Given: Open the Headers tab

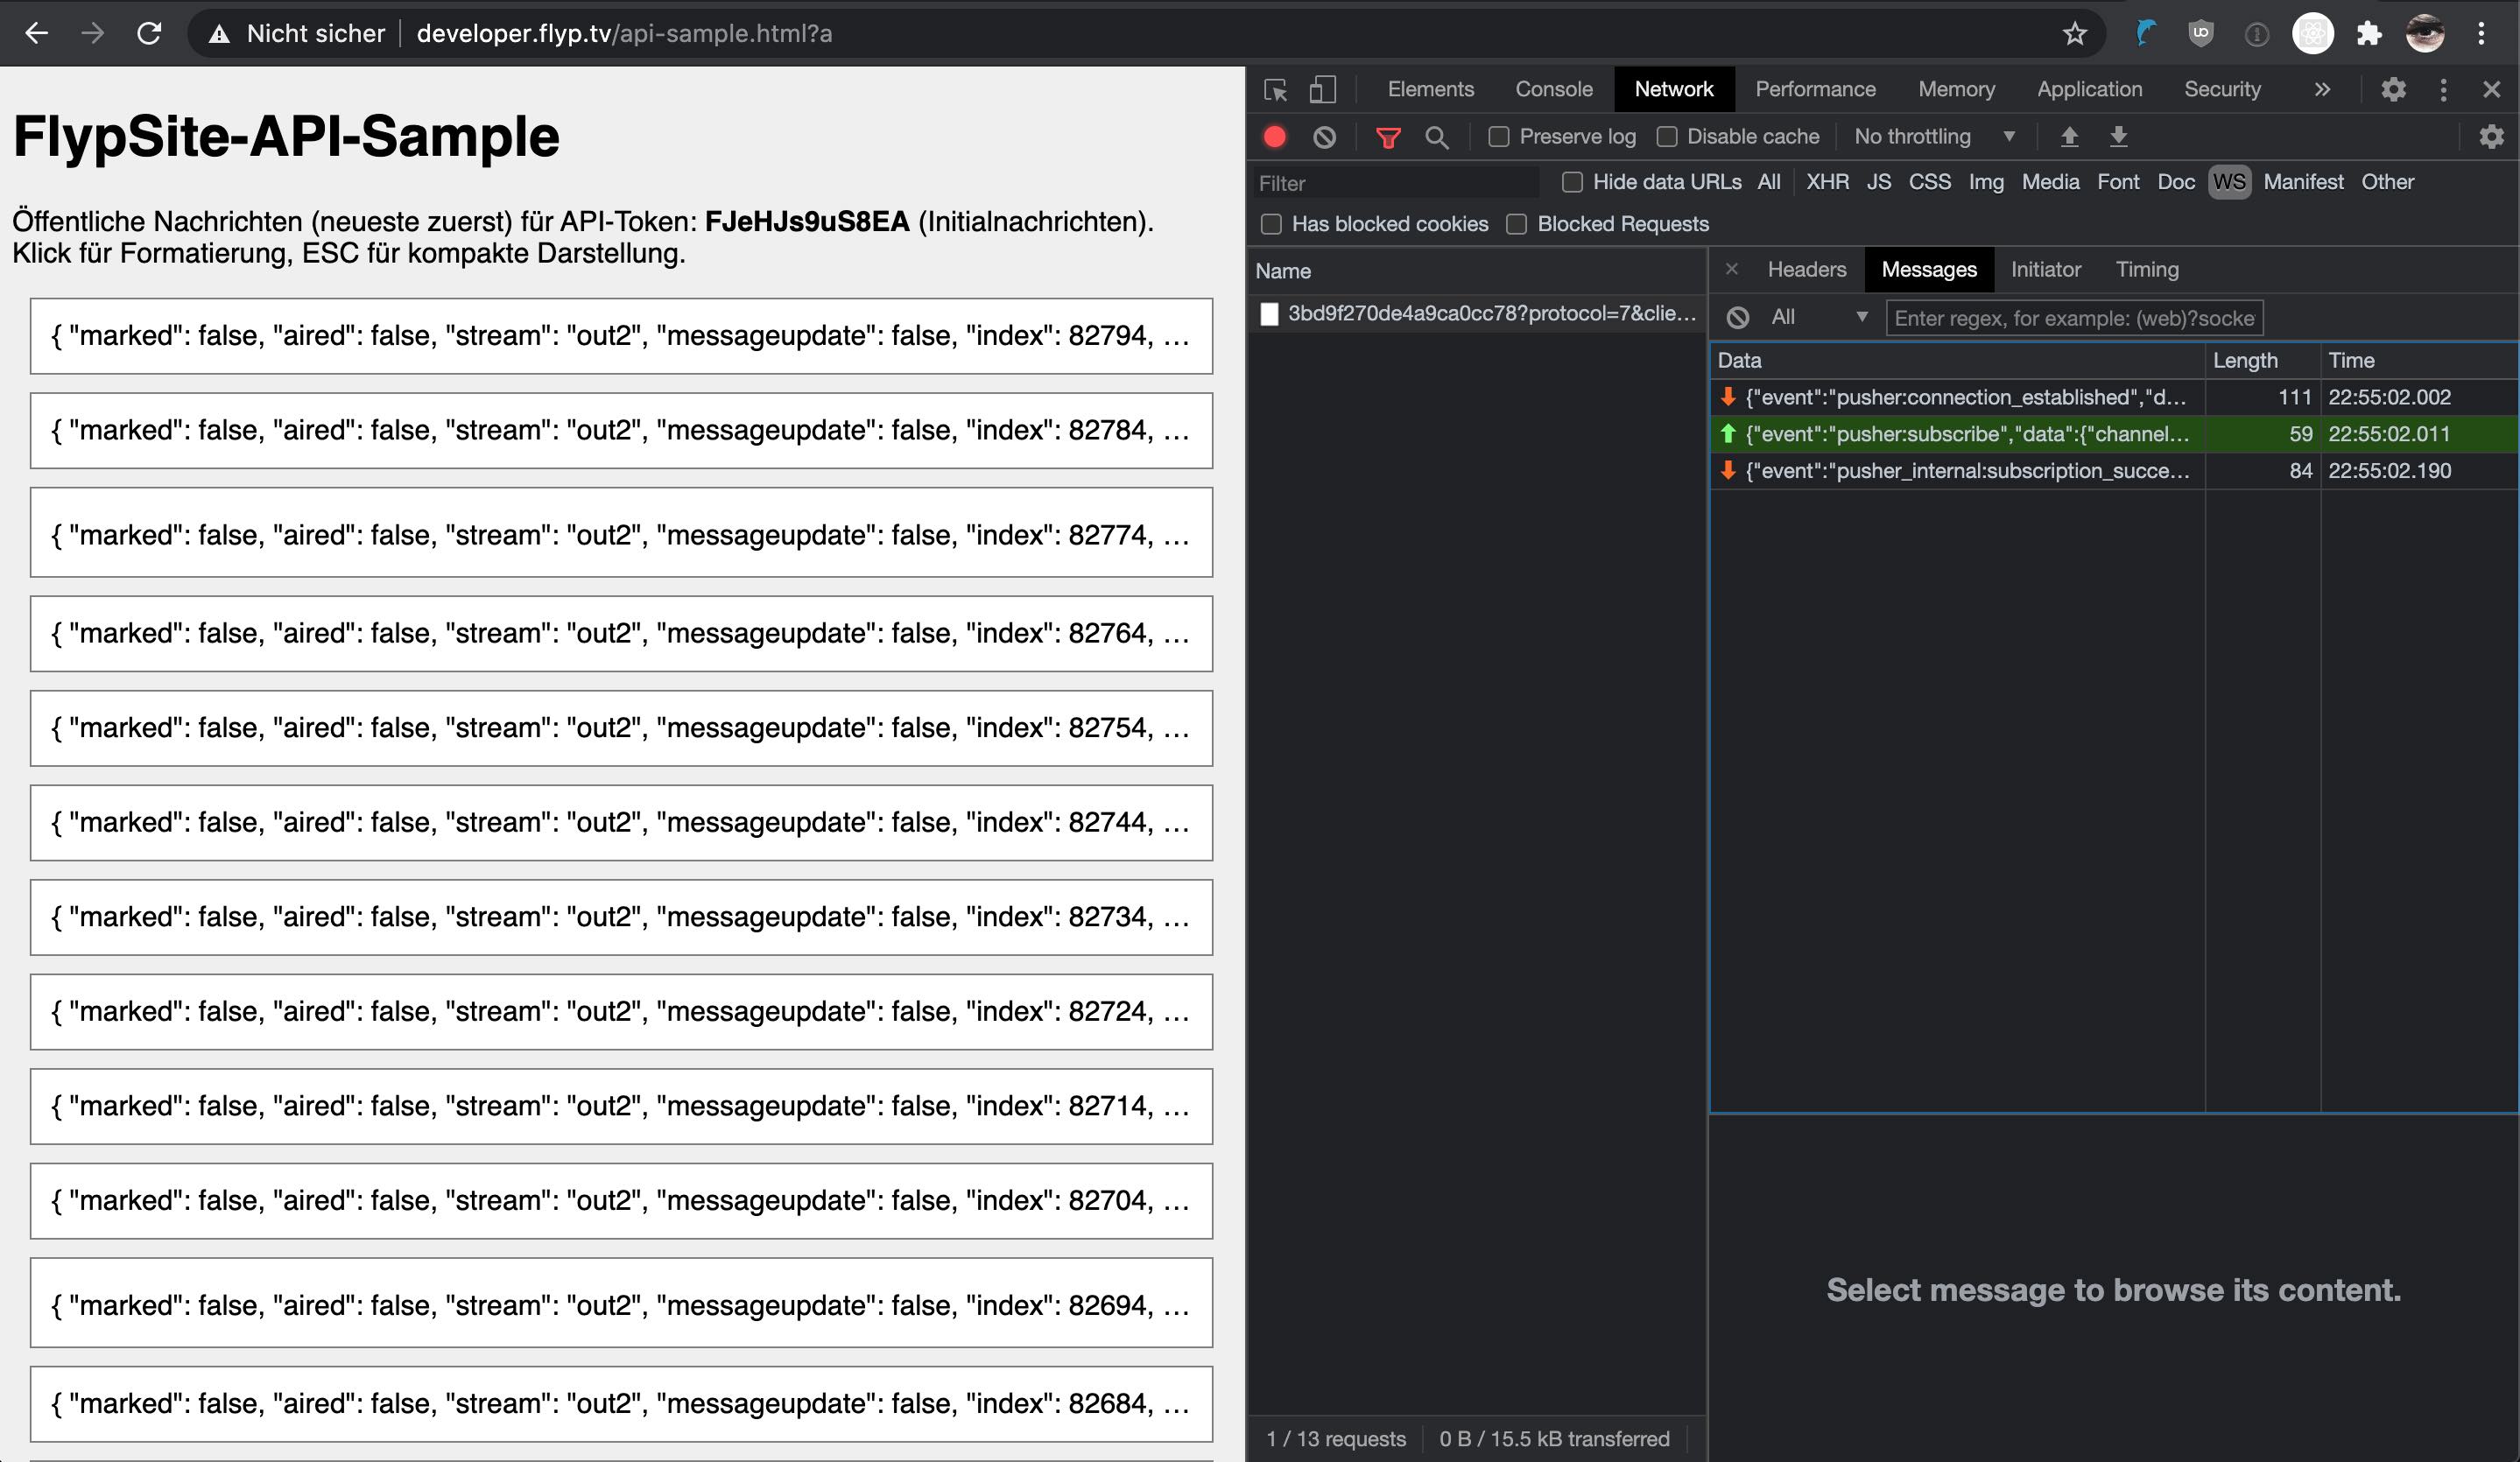Looking at the screenshot, I should click(x=1806, y=270).
